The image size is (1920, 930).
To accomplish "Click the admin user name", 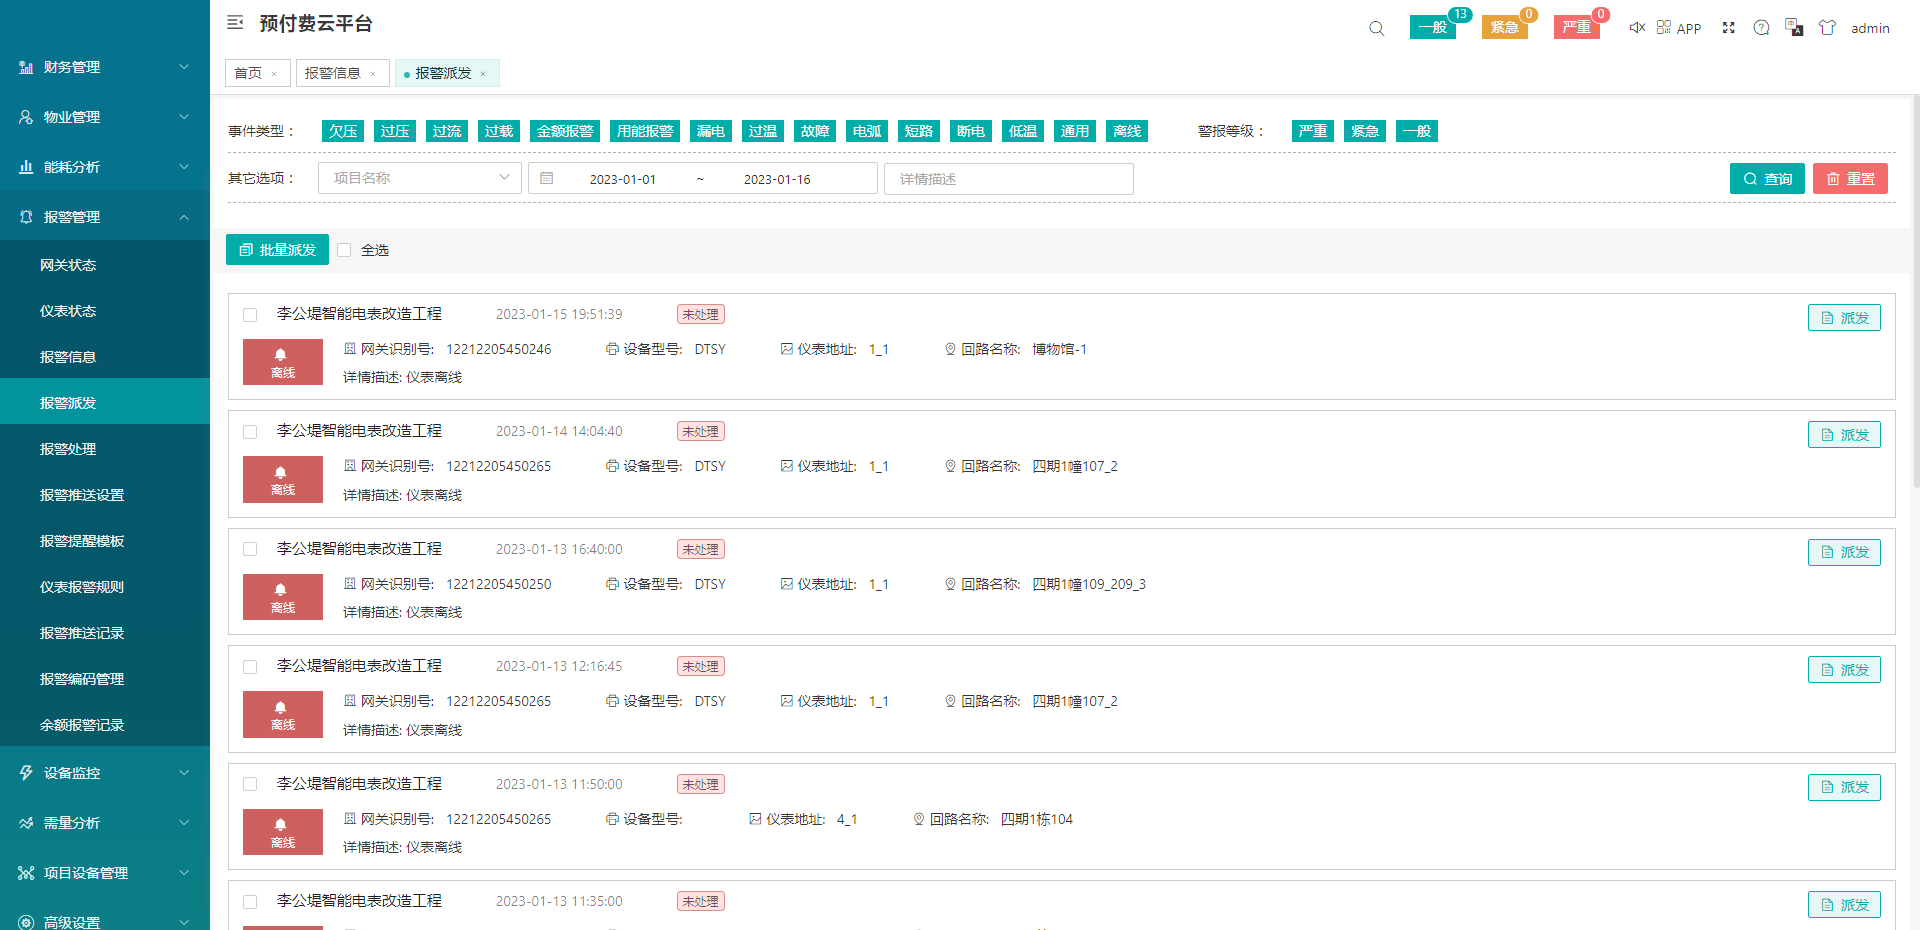I will pos(1870,28).
